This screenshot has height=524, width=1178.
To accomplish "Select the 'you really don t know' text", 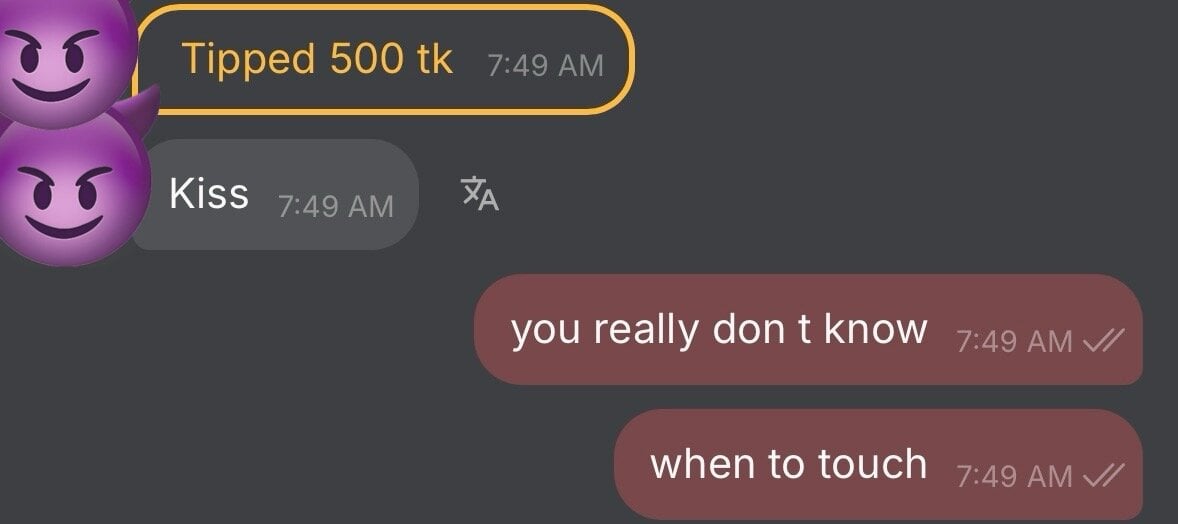I will coord(719,330).
